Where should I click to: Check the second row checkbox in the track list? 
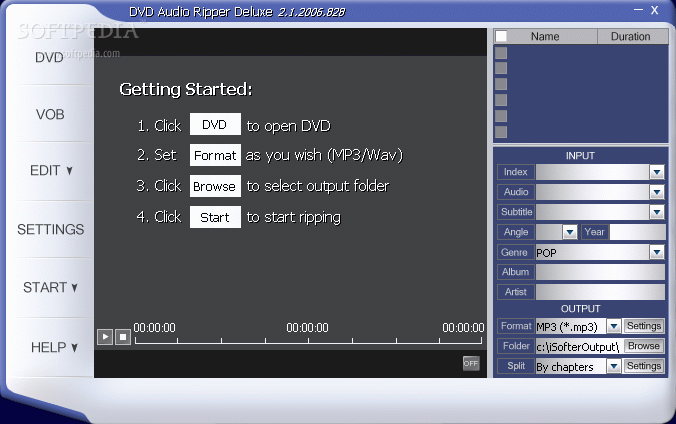[x=501, y=68]
